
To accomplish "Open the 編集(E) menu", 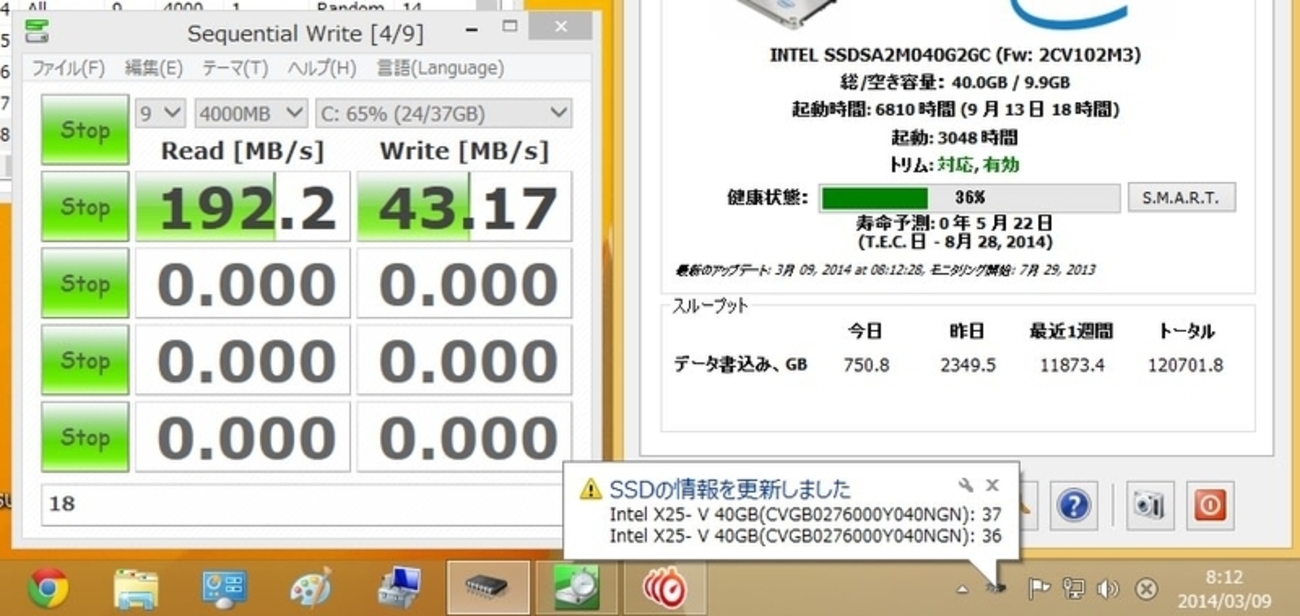I will (153, 68).
